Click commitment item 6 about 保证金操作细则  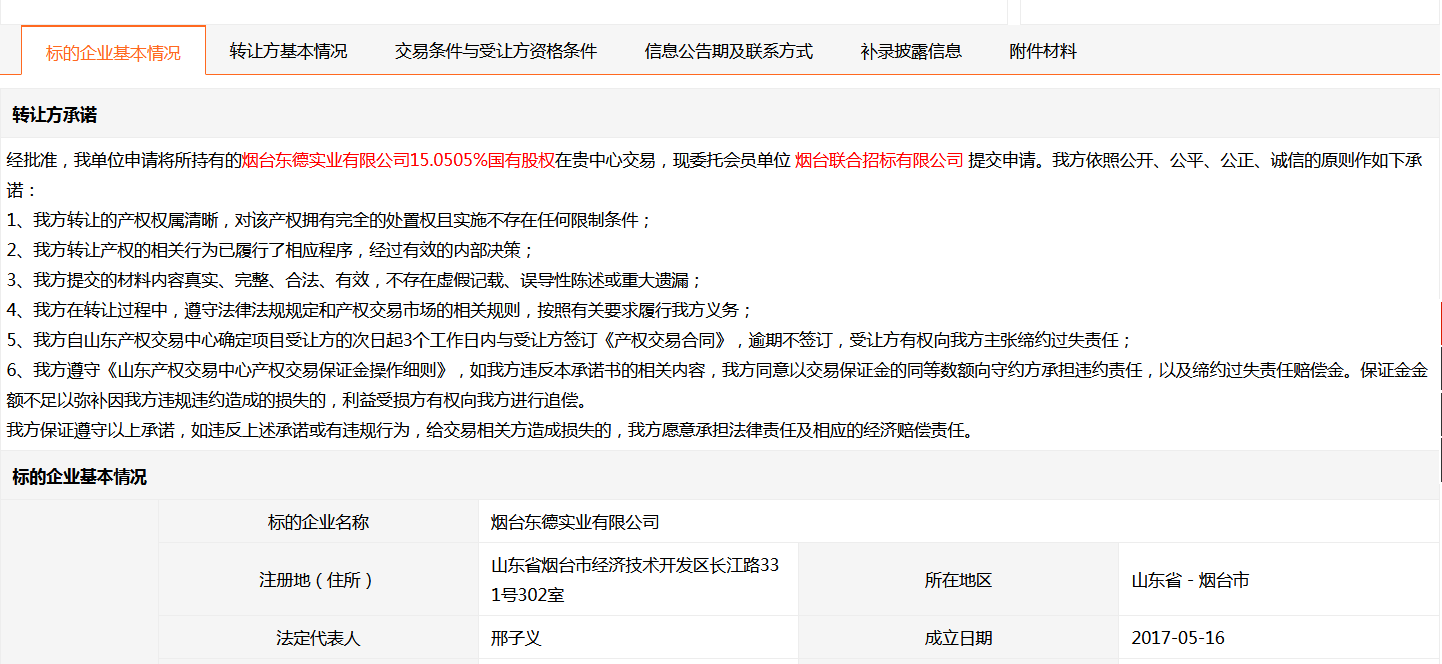717,385
